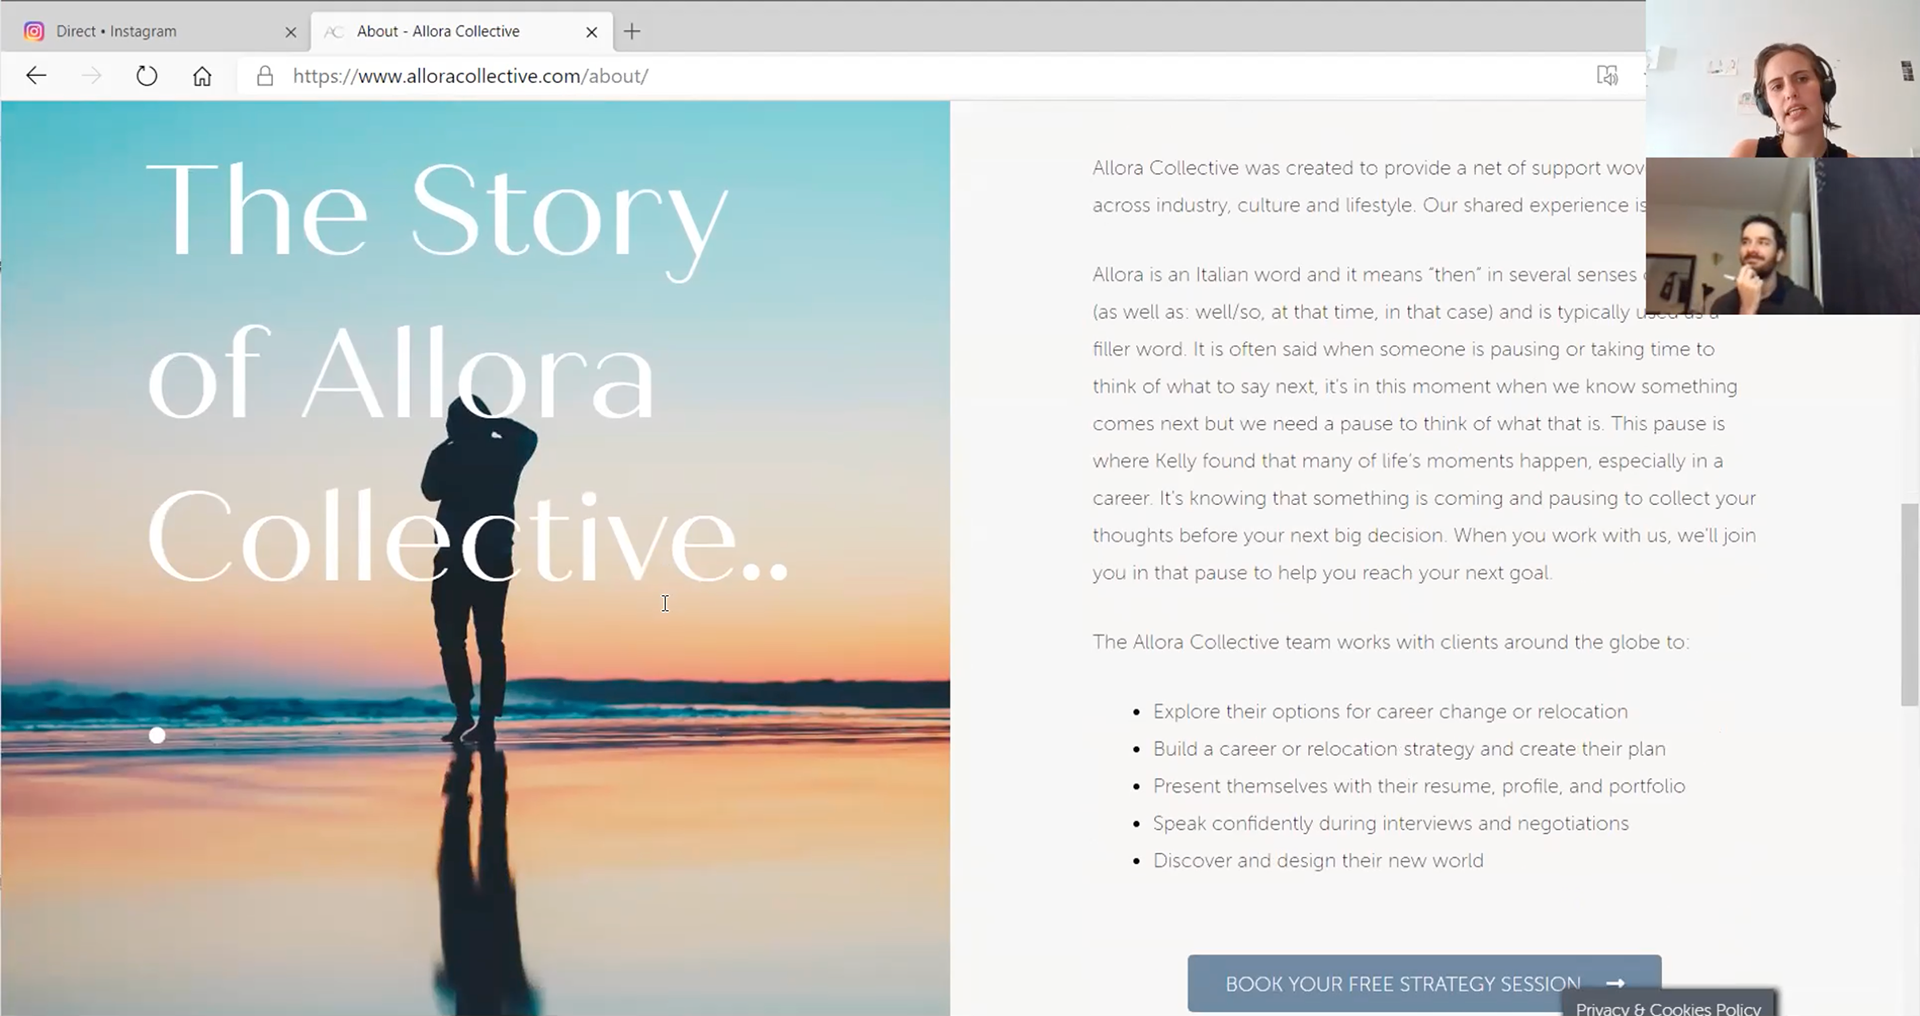Go back using the browser back arrow
The width and height of the screenshot is (1920, 1016).
click(36, 76)
